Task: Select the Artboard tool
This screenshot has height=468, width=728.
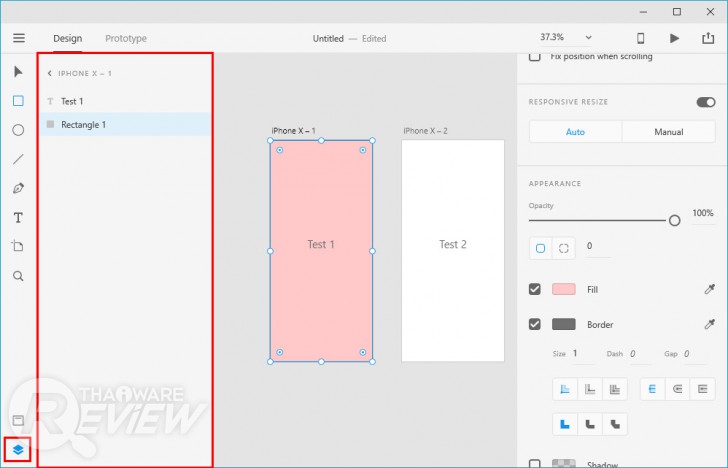Action: pyautogui.click(x=18, y=246)
